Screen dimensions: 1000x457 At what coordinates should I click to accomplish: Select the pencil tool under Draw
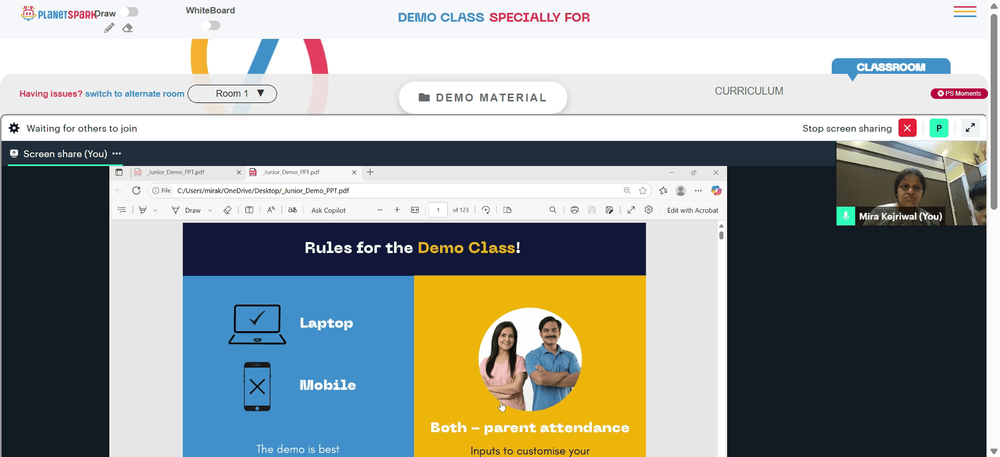coord(109,28)
